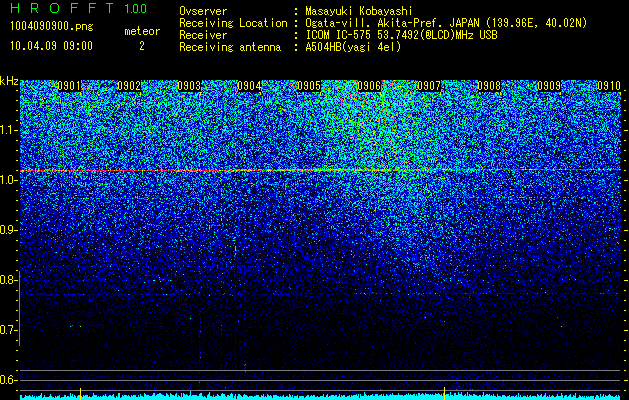Click the 0904 time marker
Viewport: 629px width, 400px height.
[249, 86]
